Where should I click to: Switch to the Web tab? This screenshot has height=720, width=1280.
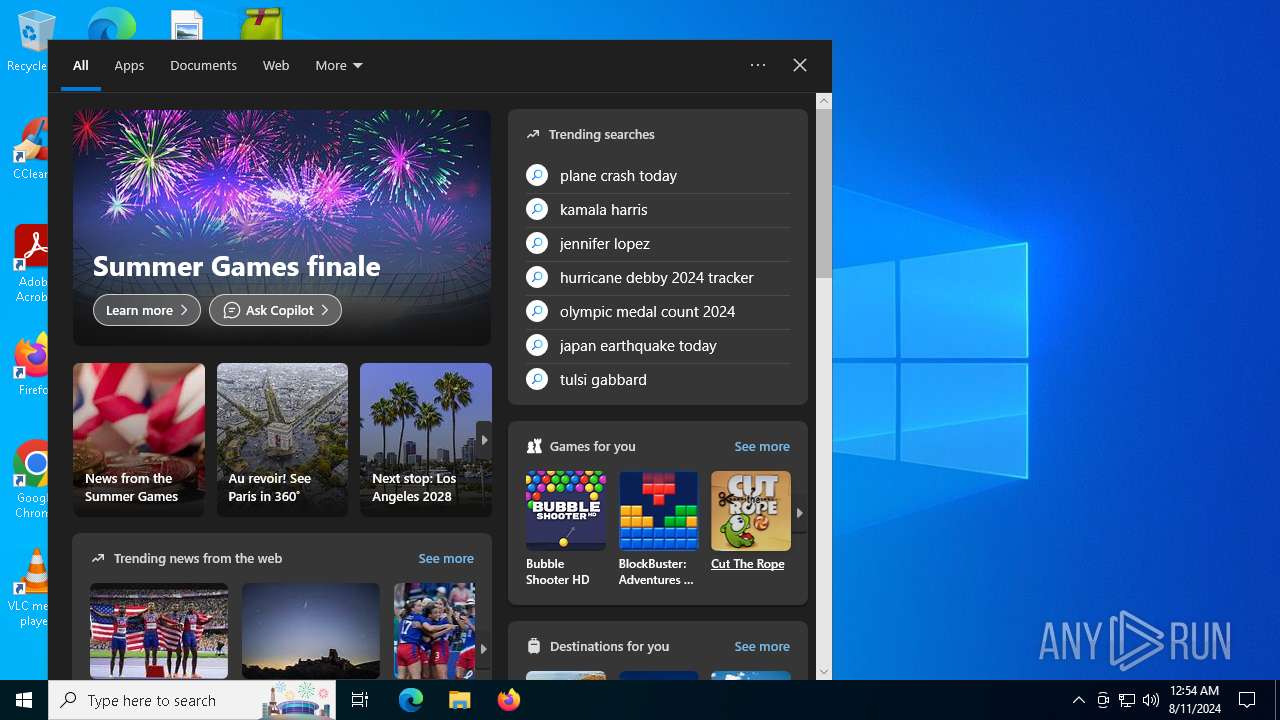point(276,65)
